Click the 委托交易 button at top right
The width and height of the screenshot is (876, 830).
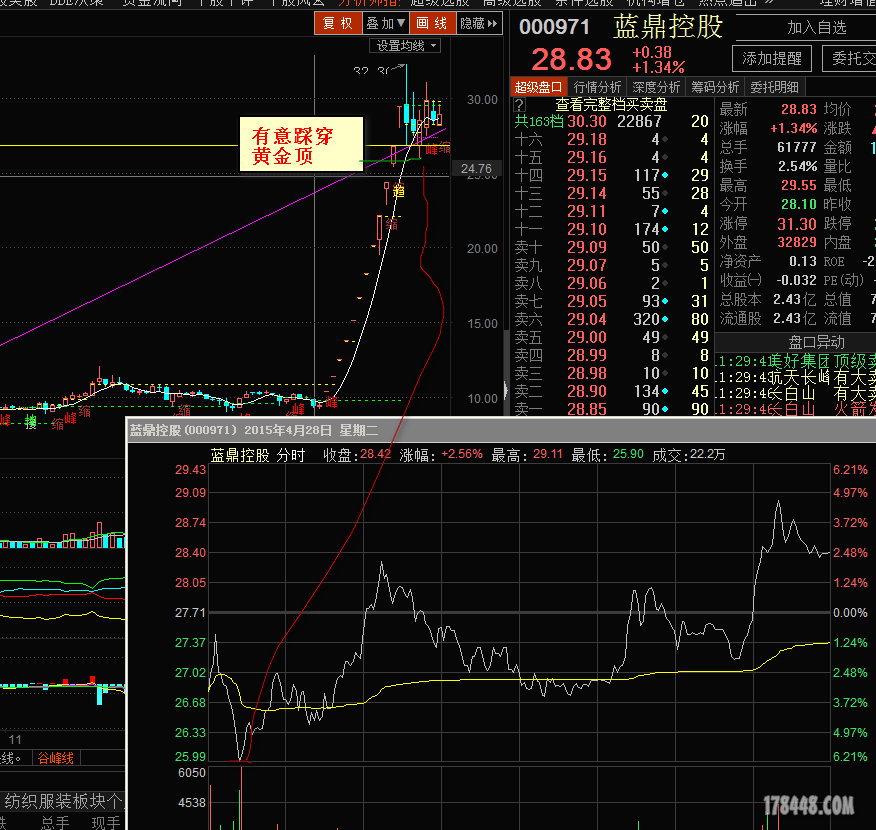point(850,58)
